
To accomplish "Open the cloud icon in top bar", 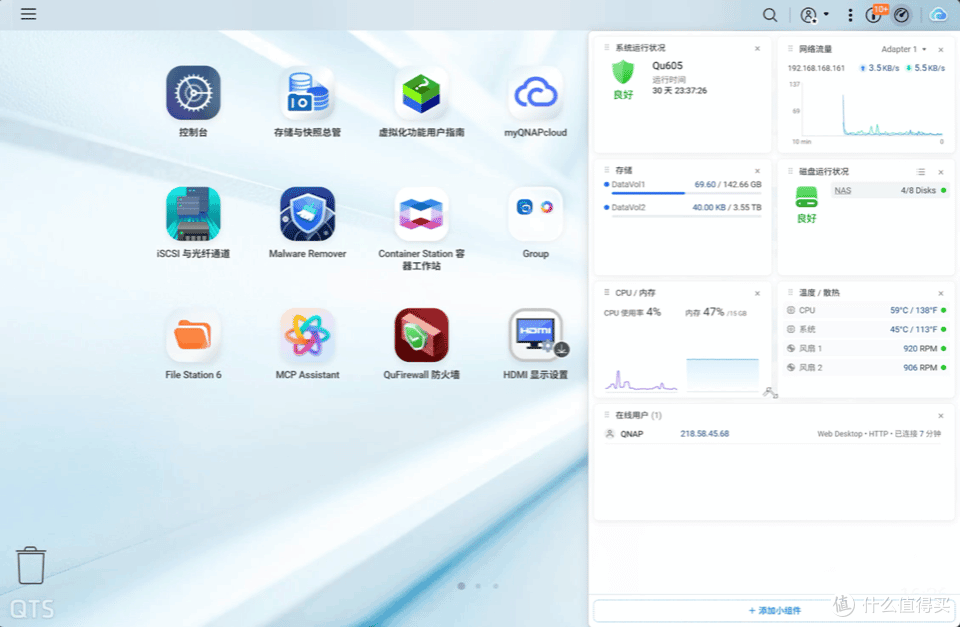I will click(938, 15).
